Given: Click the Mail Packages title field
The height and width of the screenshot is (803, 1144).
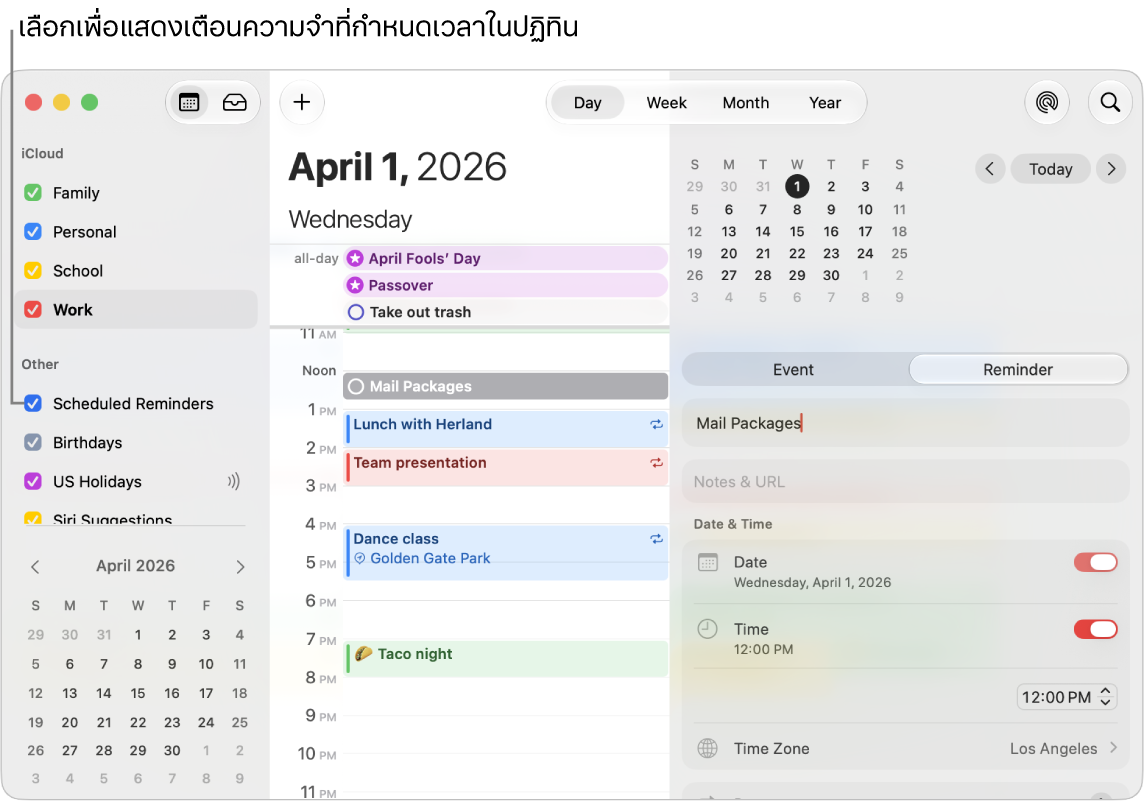Looking at the screenshot, I should [905, 423].
